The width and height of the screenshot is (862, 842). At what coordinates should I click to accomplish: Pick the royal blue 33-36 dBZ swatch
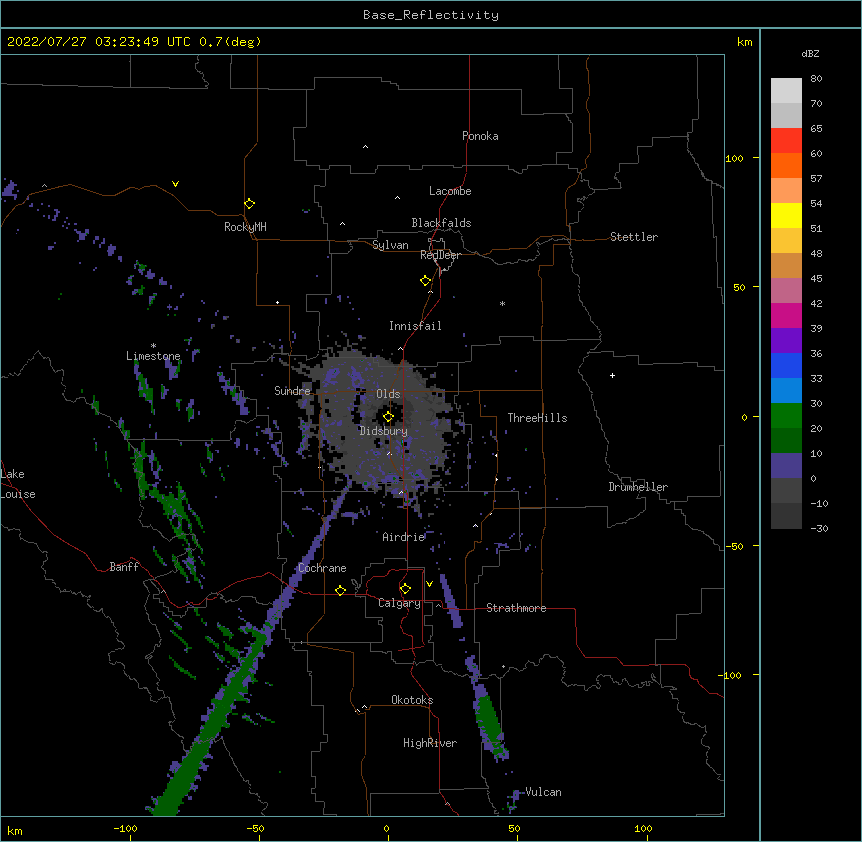click(786, 365)
